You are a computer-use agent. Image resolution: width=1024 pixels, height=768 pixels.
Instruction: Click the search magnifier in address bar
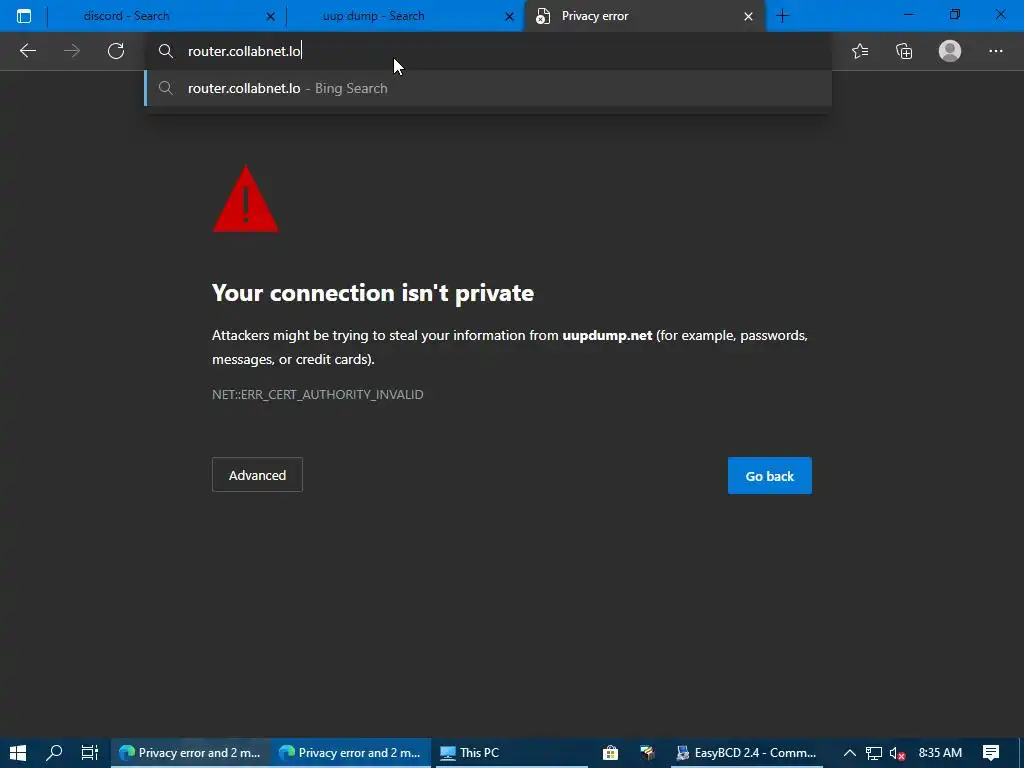[166, 51]
